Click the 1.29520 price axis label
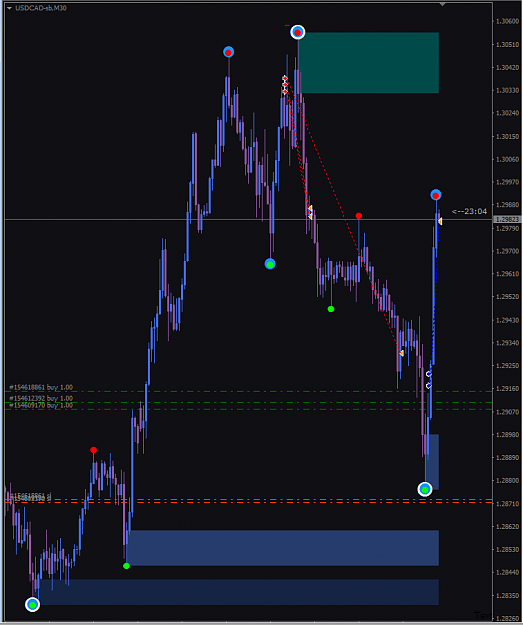 (507, 297)
